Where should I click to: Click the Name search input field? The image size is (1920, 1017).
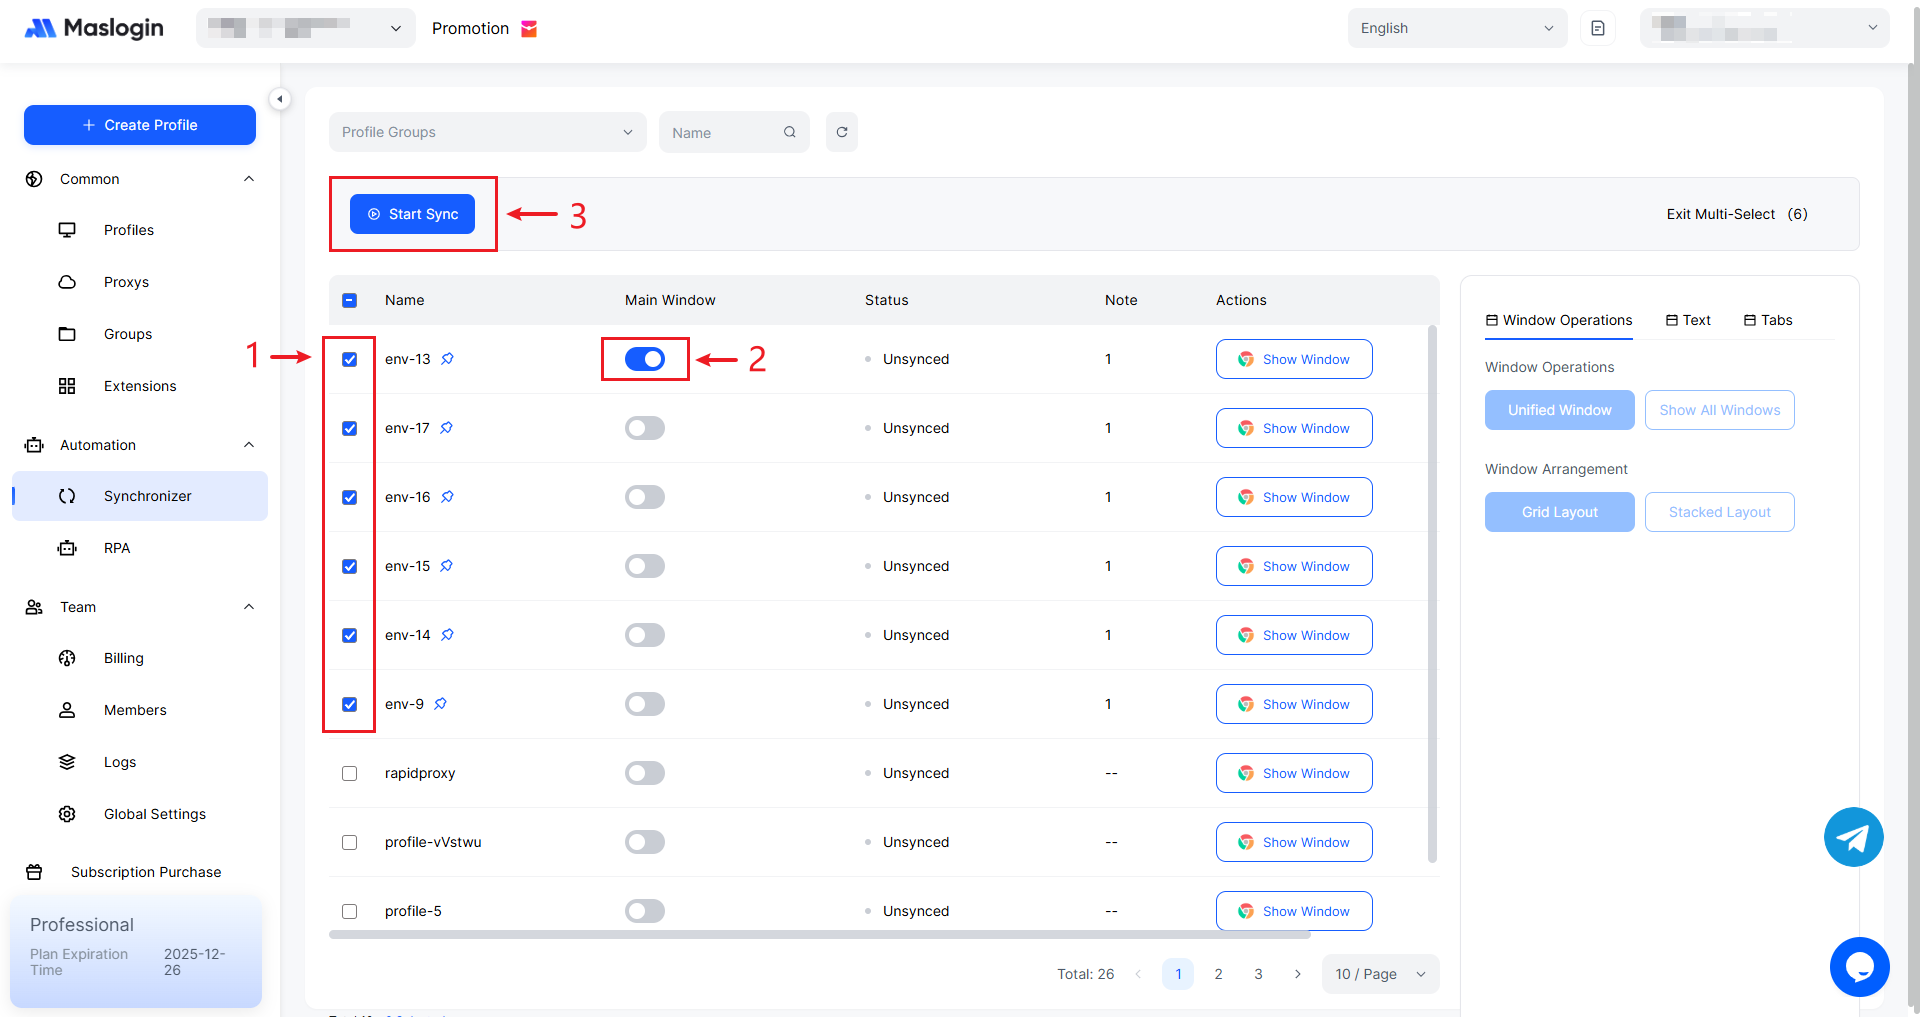[x=722, y=132]
